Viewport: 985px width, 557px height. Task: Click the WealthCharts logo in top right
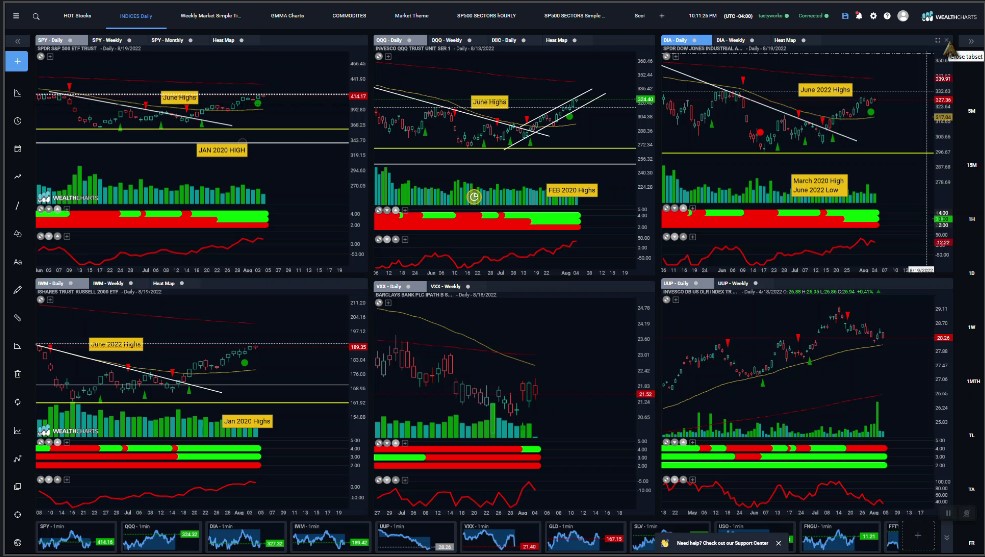coord(949,16)
